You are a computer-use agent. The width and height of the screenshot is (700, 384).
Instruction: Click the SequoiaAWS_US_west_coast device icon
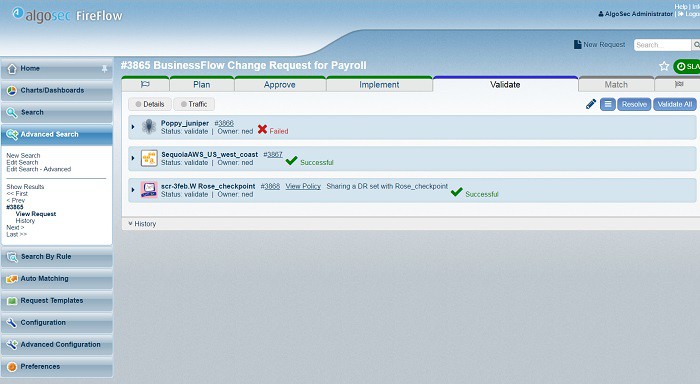149,158
